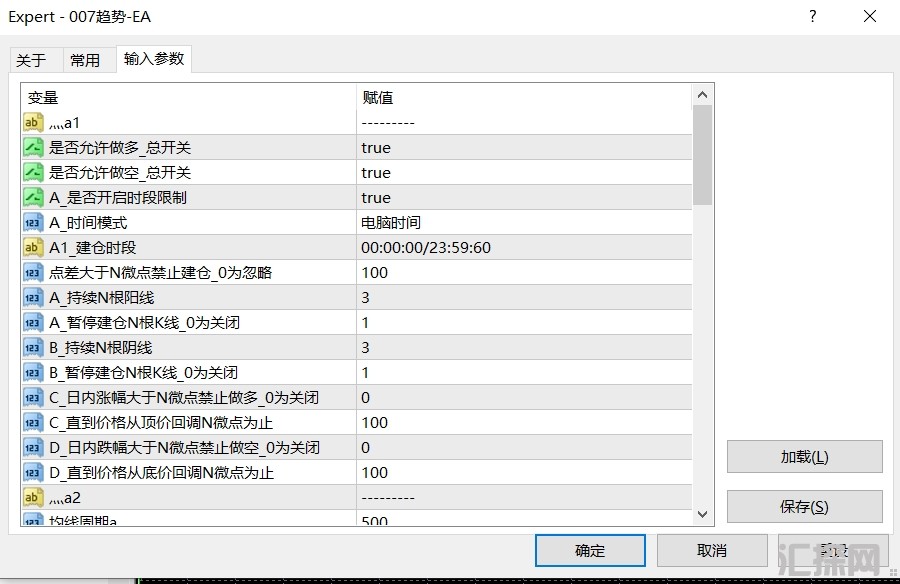Click the scroll down arrow of parameter list
This screenshot has height=584, width=900.
(702, 514)
